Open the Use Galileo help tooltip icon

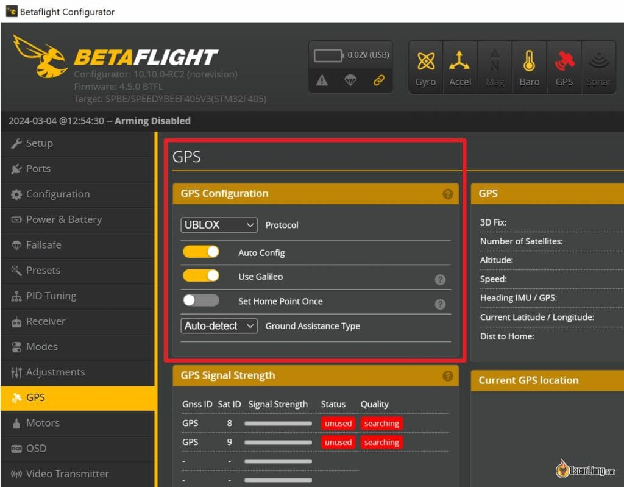(x=440, y=279)
